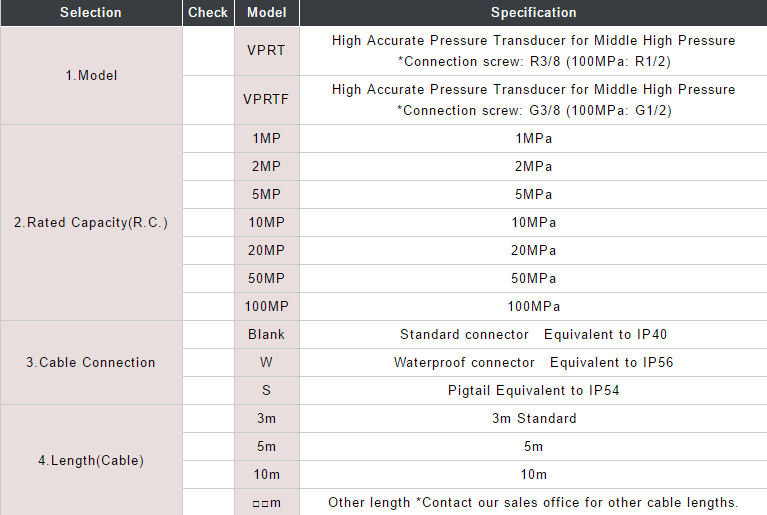Select the VPRTF model cell
767x515 pixels.
[267, 100]
